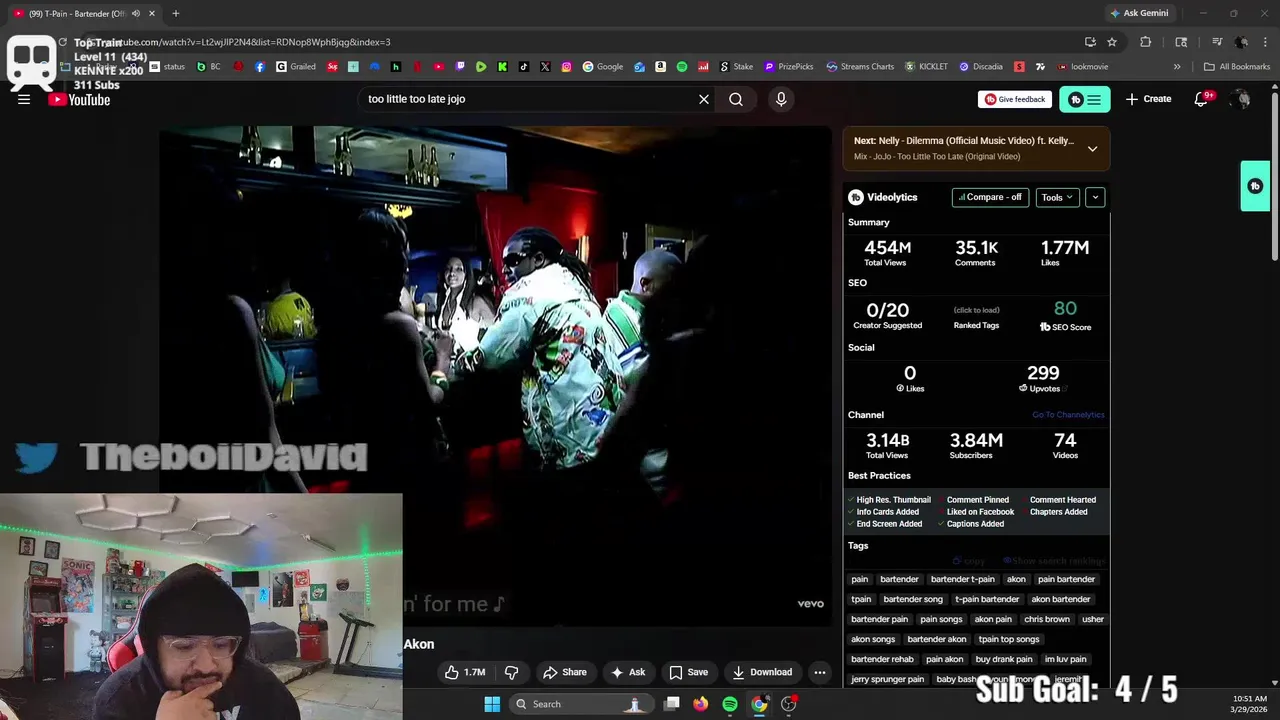Select the 'buy drank pain' tag
This screenshot has width=1280, height=720.
(1004, 659)
